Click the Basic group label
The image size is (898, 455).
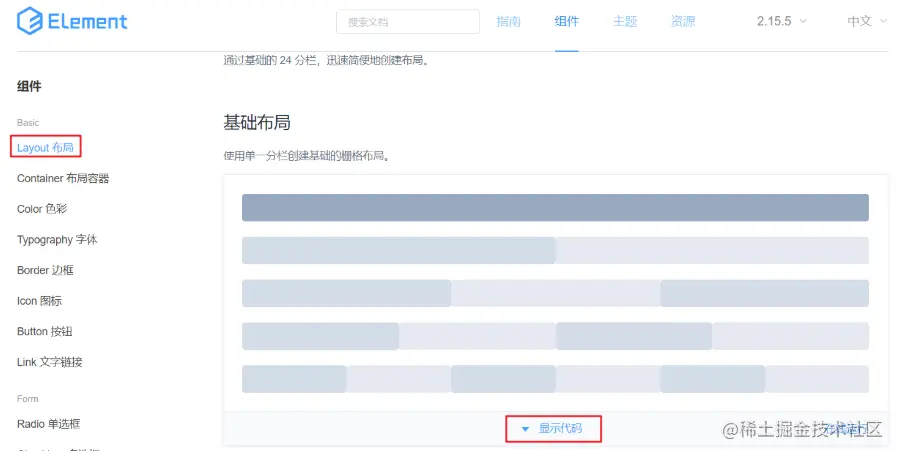coord(28,123)
